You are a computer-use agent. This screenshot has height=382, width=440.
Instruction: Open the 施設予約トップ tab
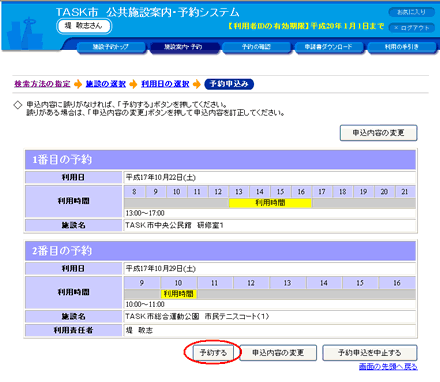(x=111, y=47)
